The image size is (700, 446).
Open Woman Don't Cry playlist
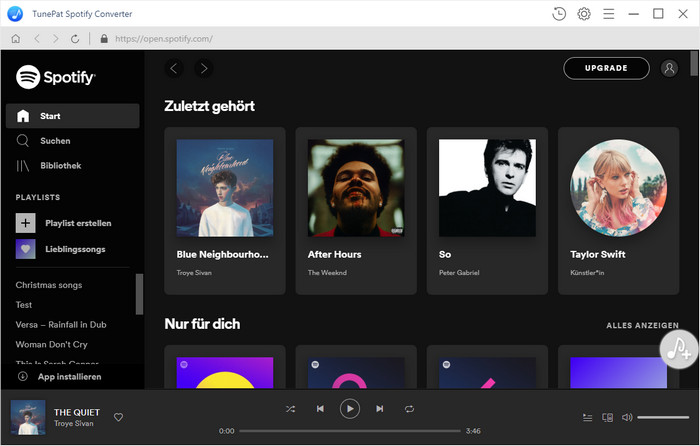[51, 344]
